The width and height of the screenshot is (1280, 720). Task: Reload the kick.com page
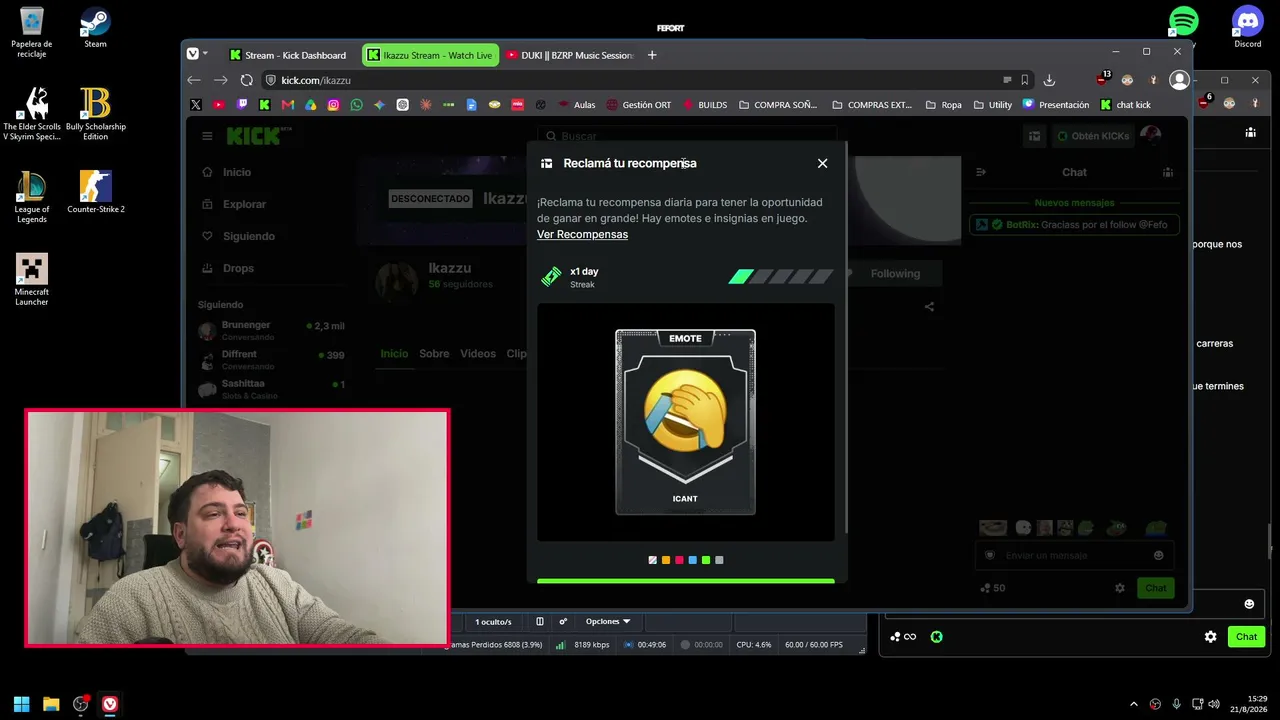pyautogui.click(x=246, y=80)
